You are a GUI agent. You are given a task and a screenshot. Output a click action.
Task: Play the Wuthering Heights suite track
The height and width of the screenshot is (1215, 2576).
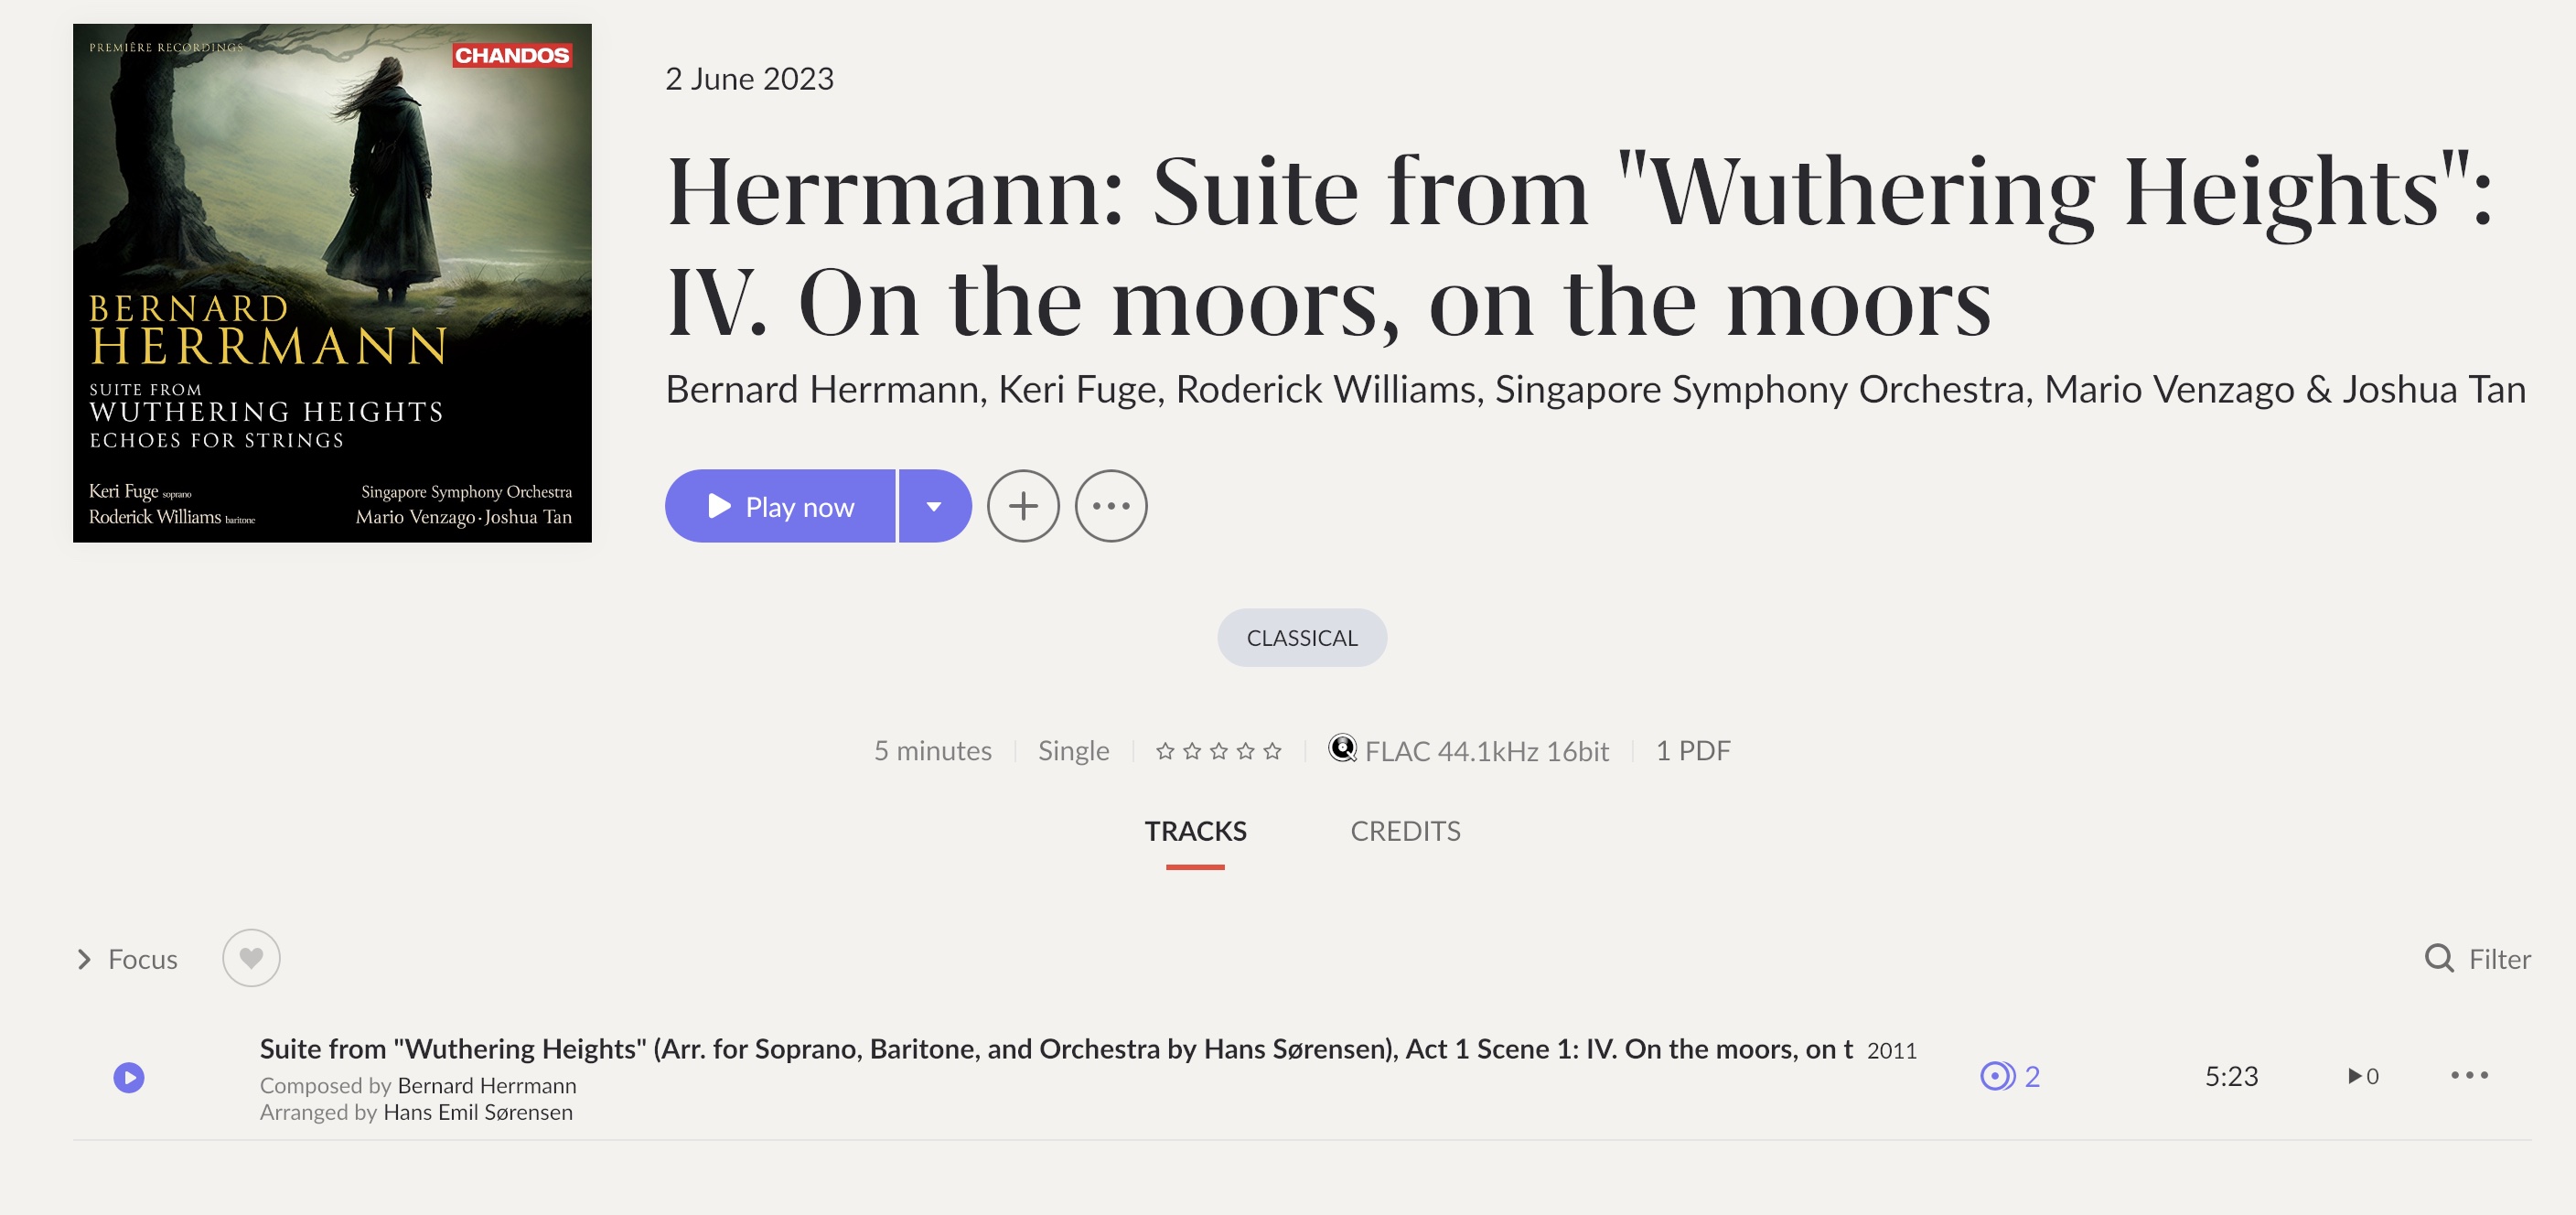point(129,1077)
